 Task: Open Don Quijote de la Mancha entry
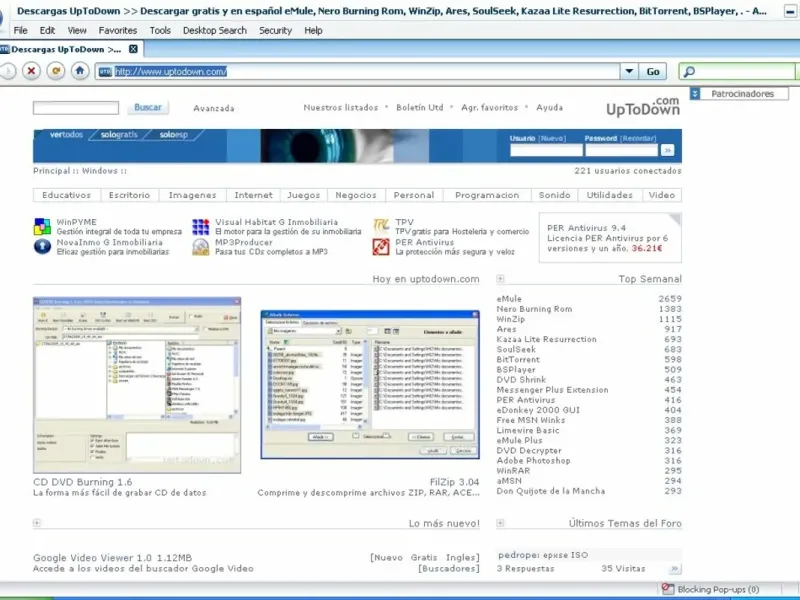(551, 491)
